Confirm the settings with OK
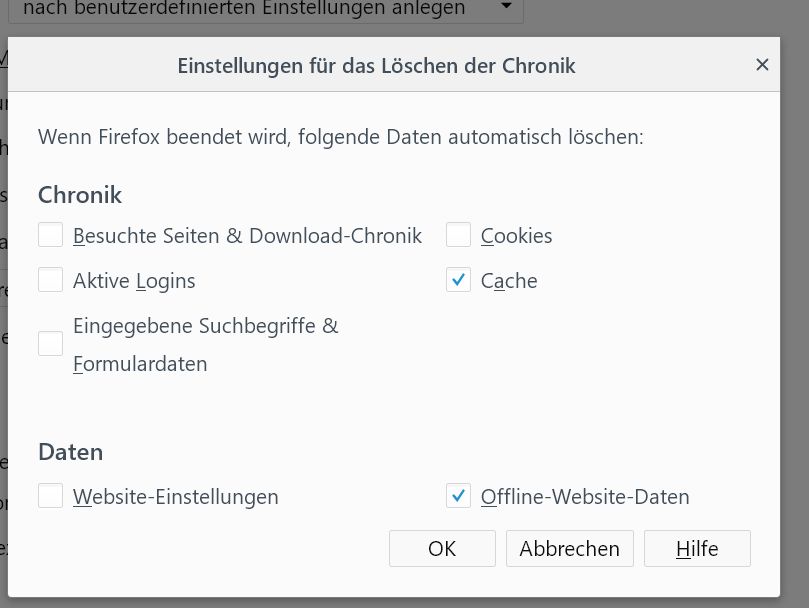 [x=442, y=548]
